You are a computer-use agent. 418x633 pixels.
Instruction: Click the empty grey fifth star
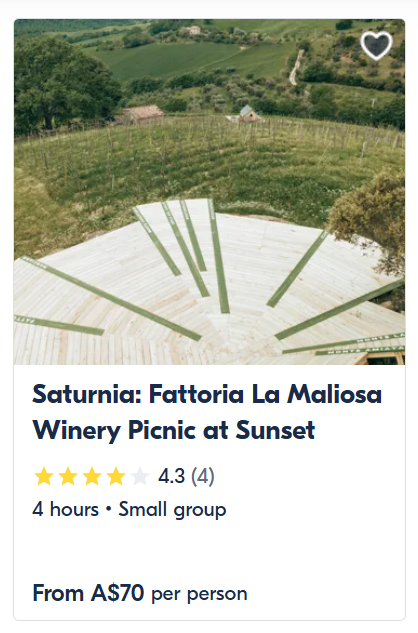click(140, 476)
